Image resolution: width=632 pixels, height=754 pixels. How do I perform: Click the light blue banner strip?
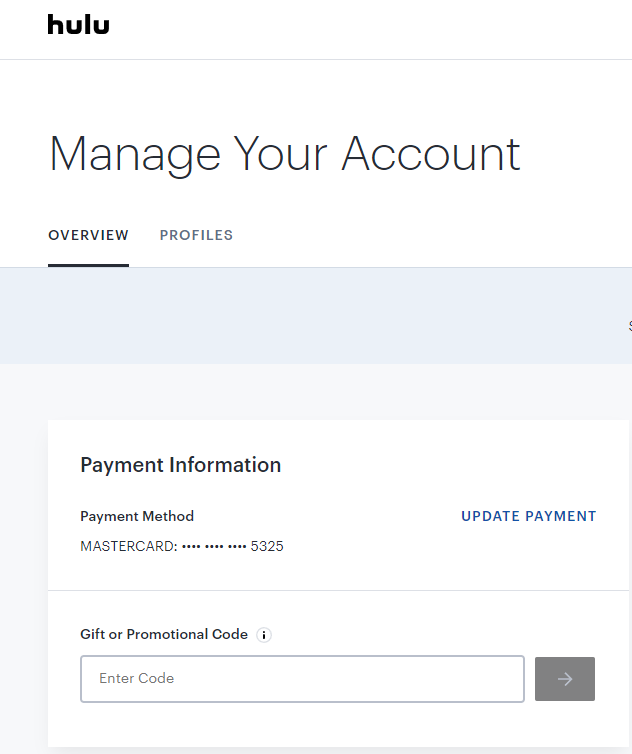pyautogui.click(x=300, y=316)
